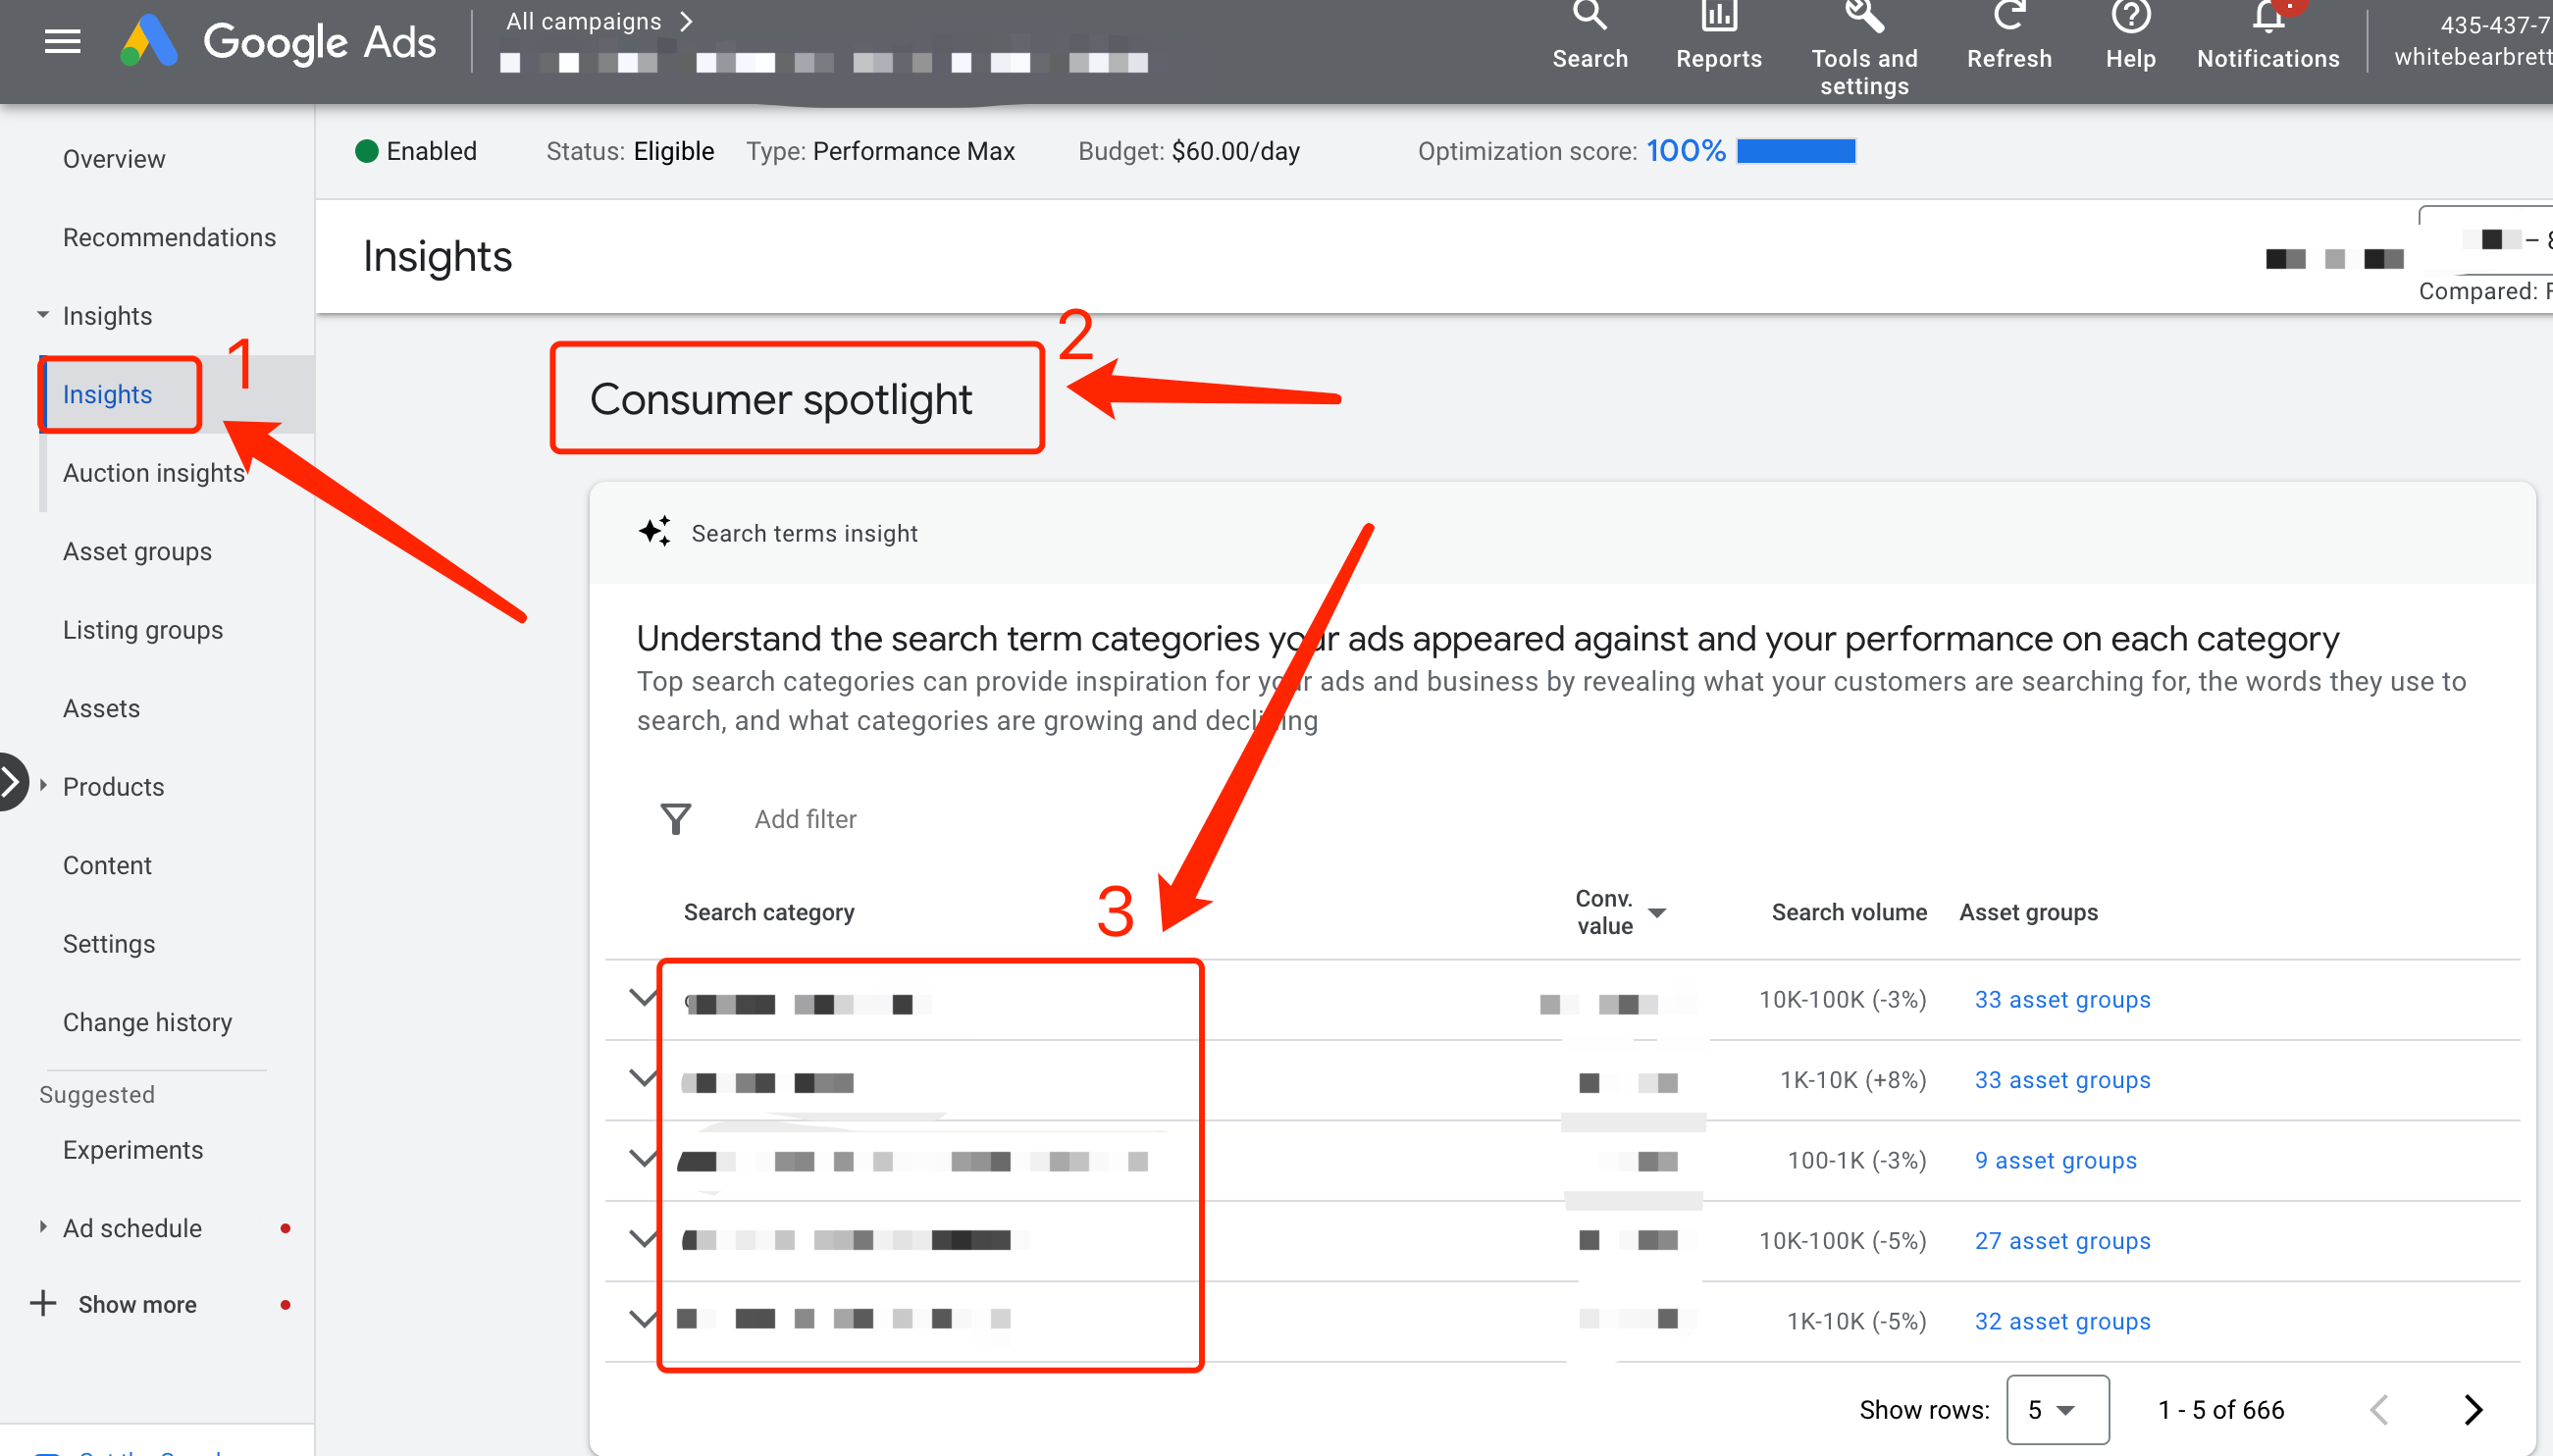The width and height of the screenshot is (2553, 1456).
Task: Click the Optimization score progress bar
Action: pos(1795,151)
